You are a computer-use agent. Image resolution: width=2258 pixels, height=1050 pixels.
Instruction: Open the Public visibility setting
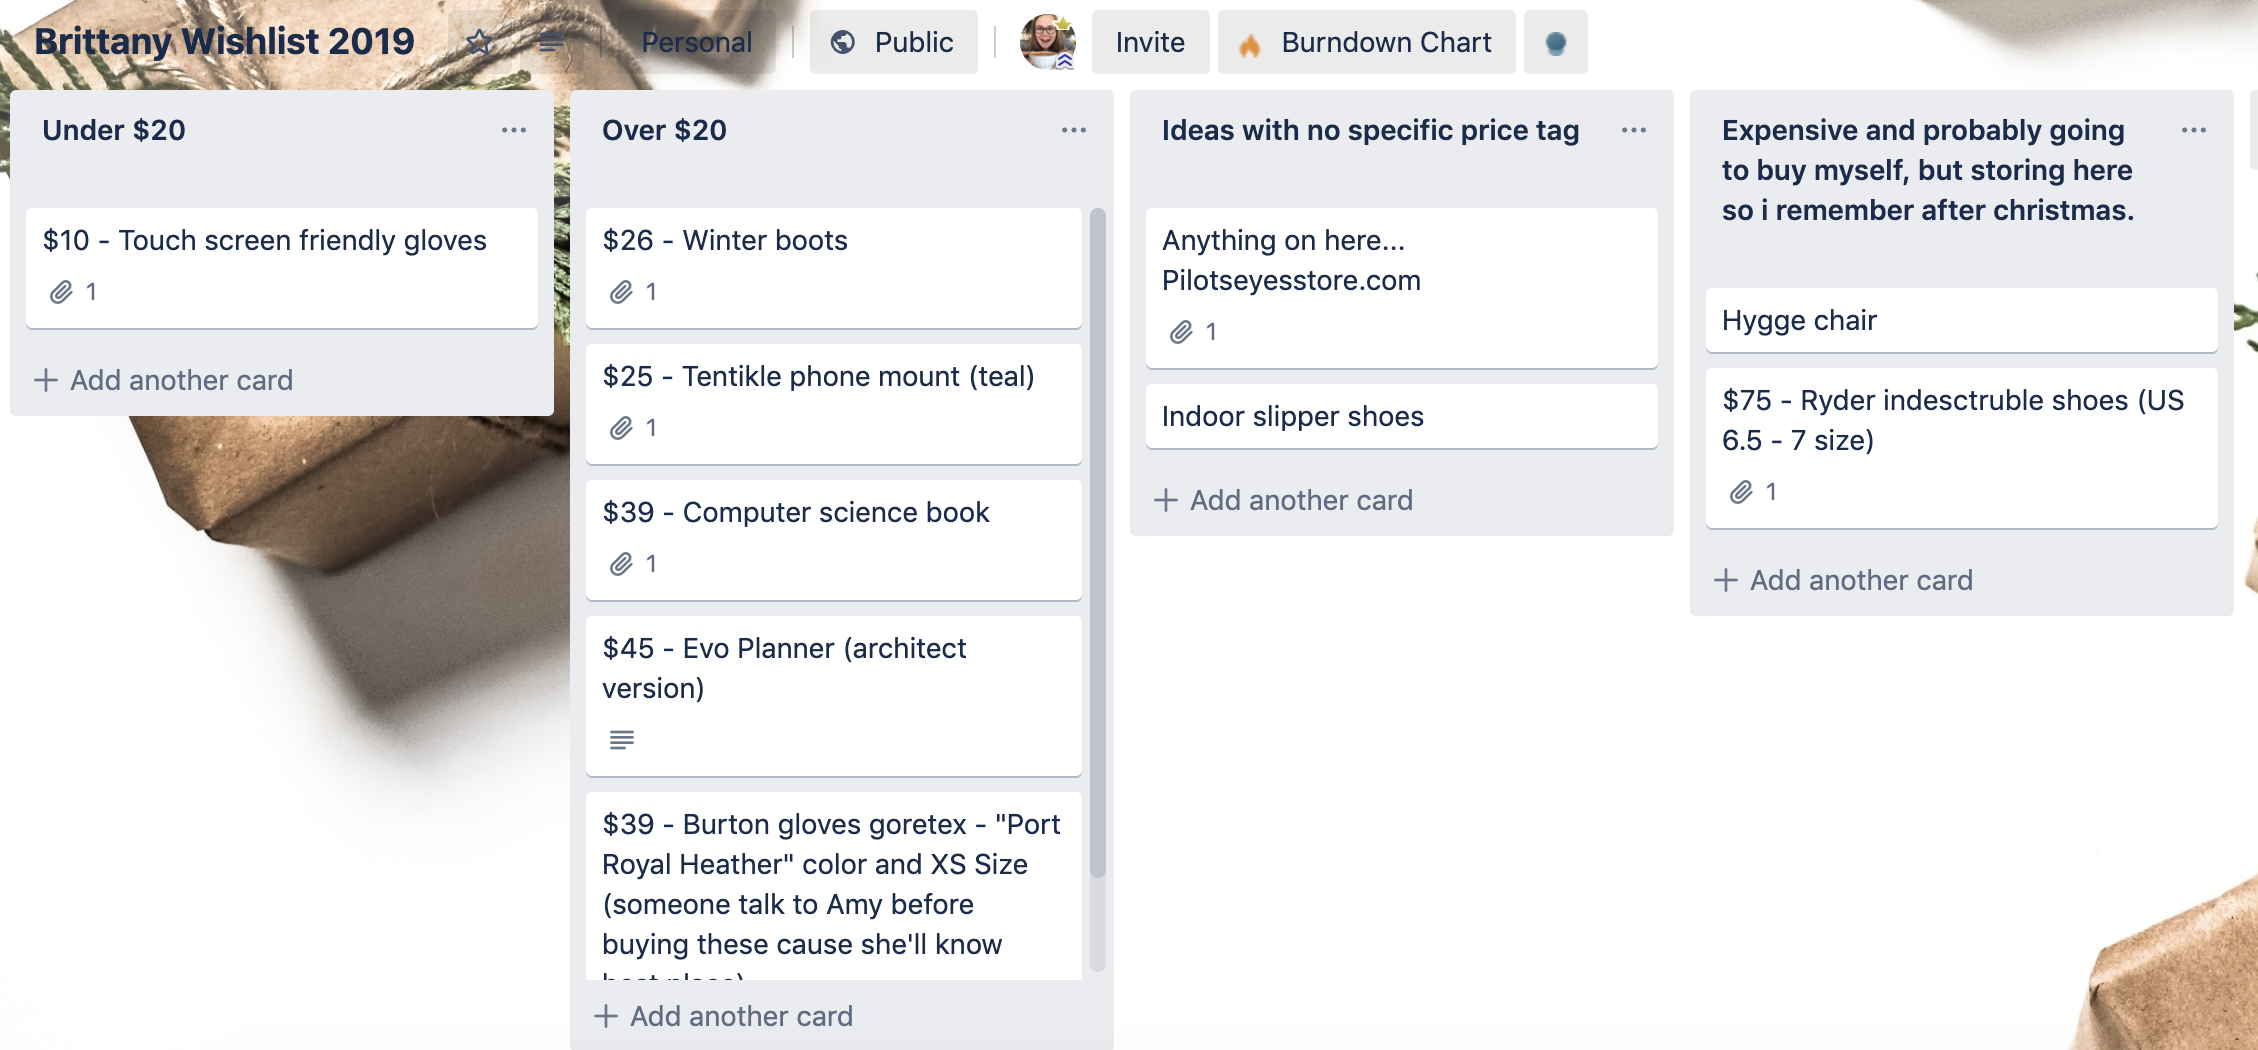pos(894,42)
